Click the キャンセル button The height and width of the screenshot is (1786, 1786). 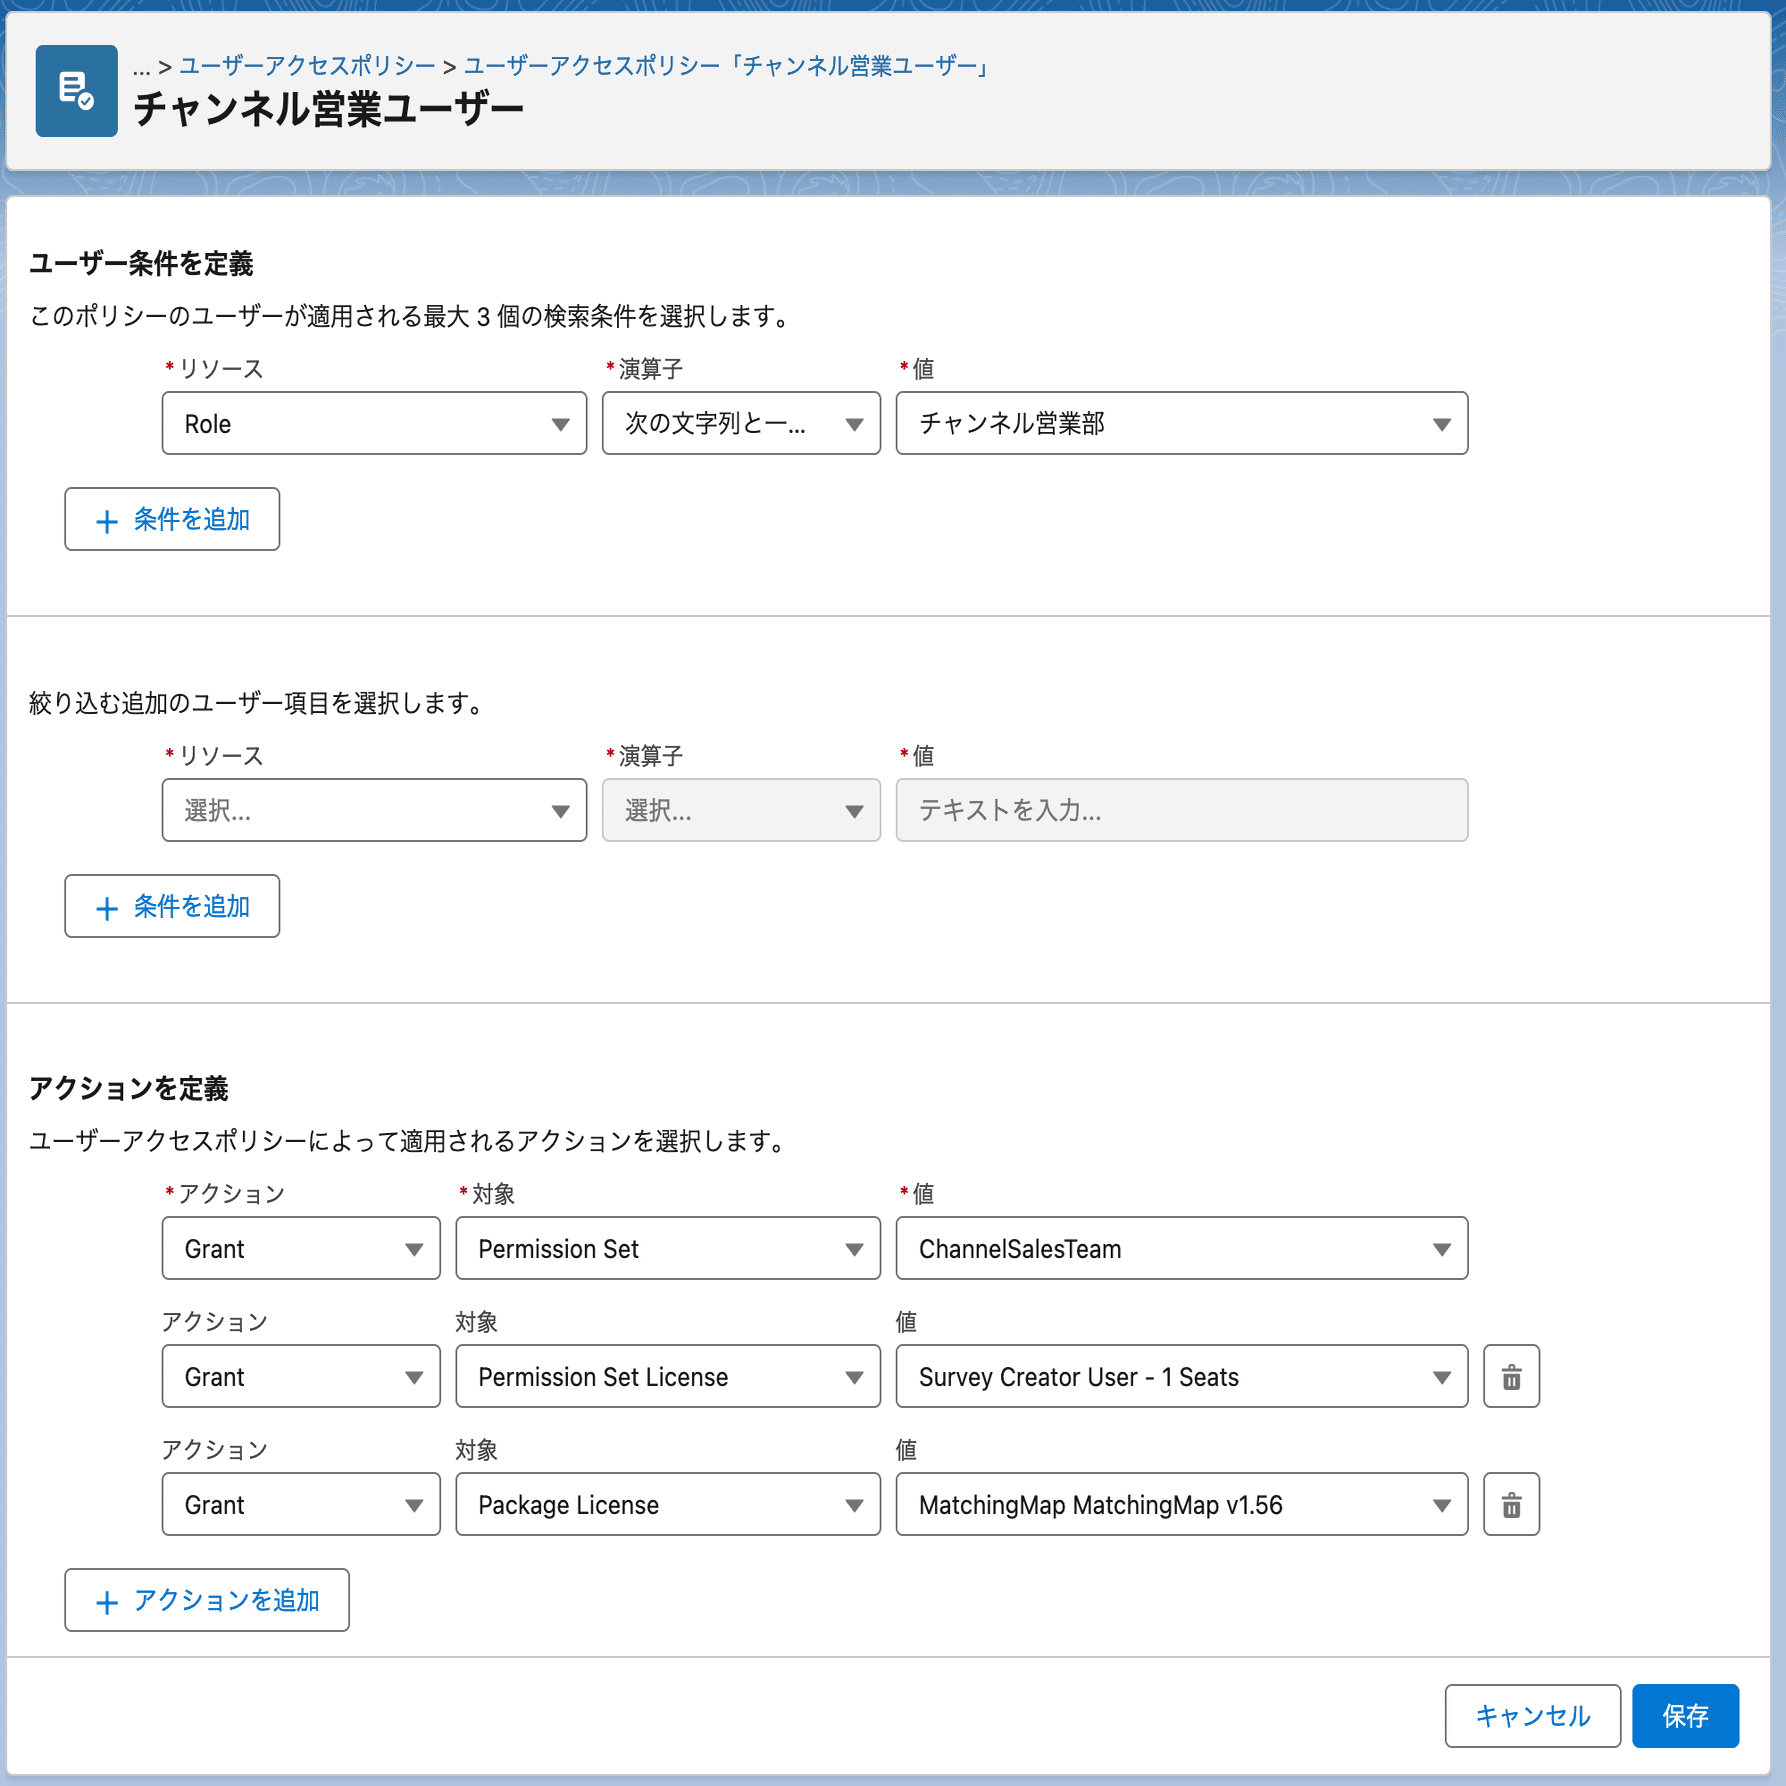click(x=1531, y=1716)
